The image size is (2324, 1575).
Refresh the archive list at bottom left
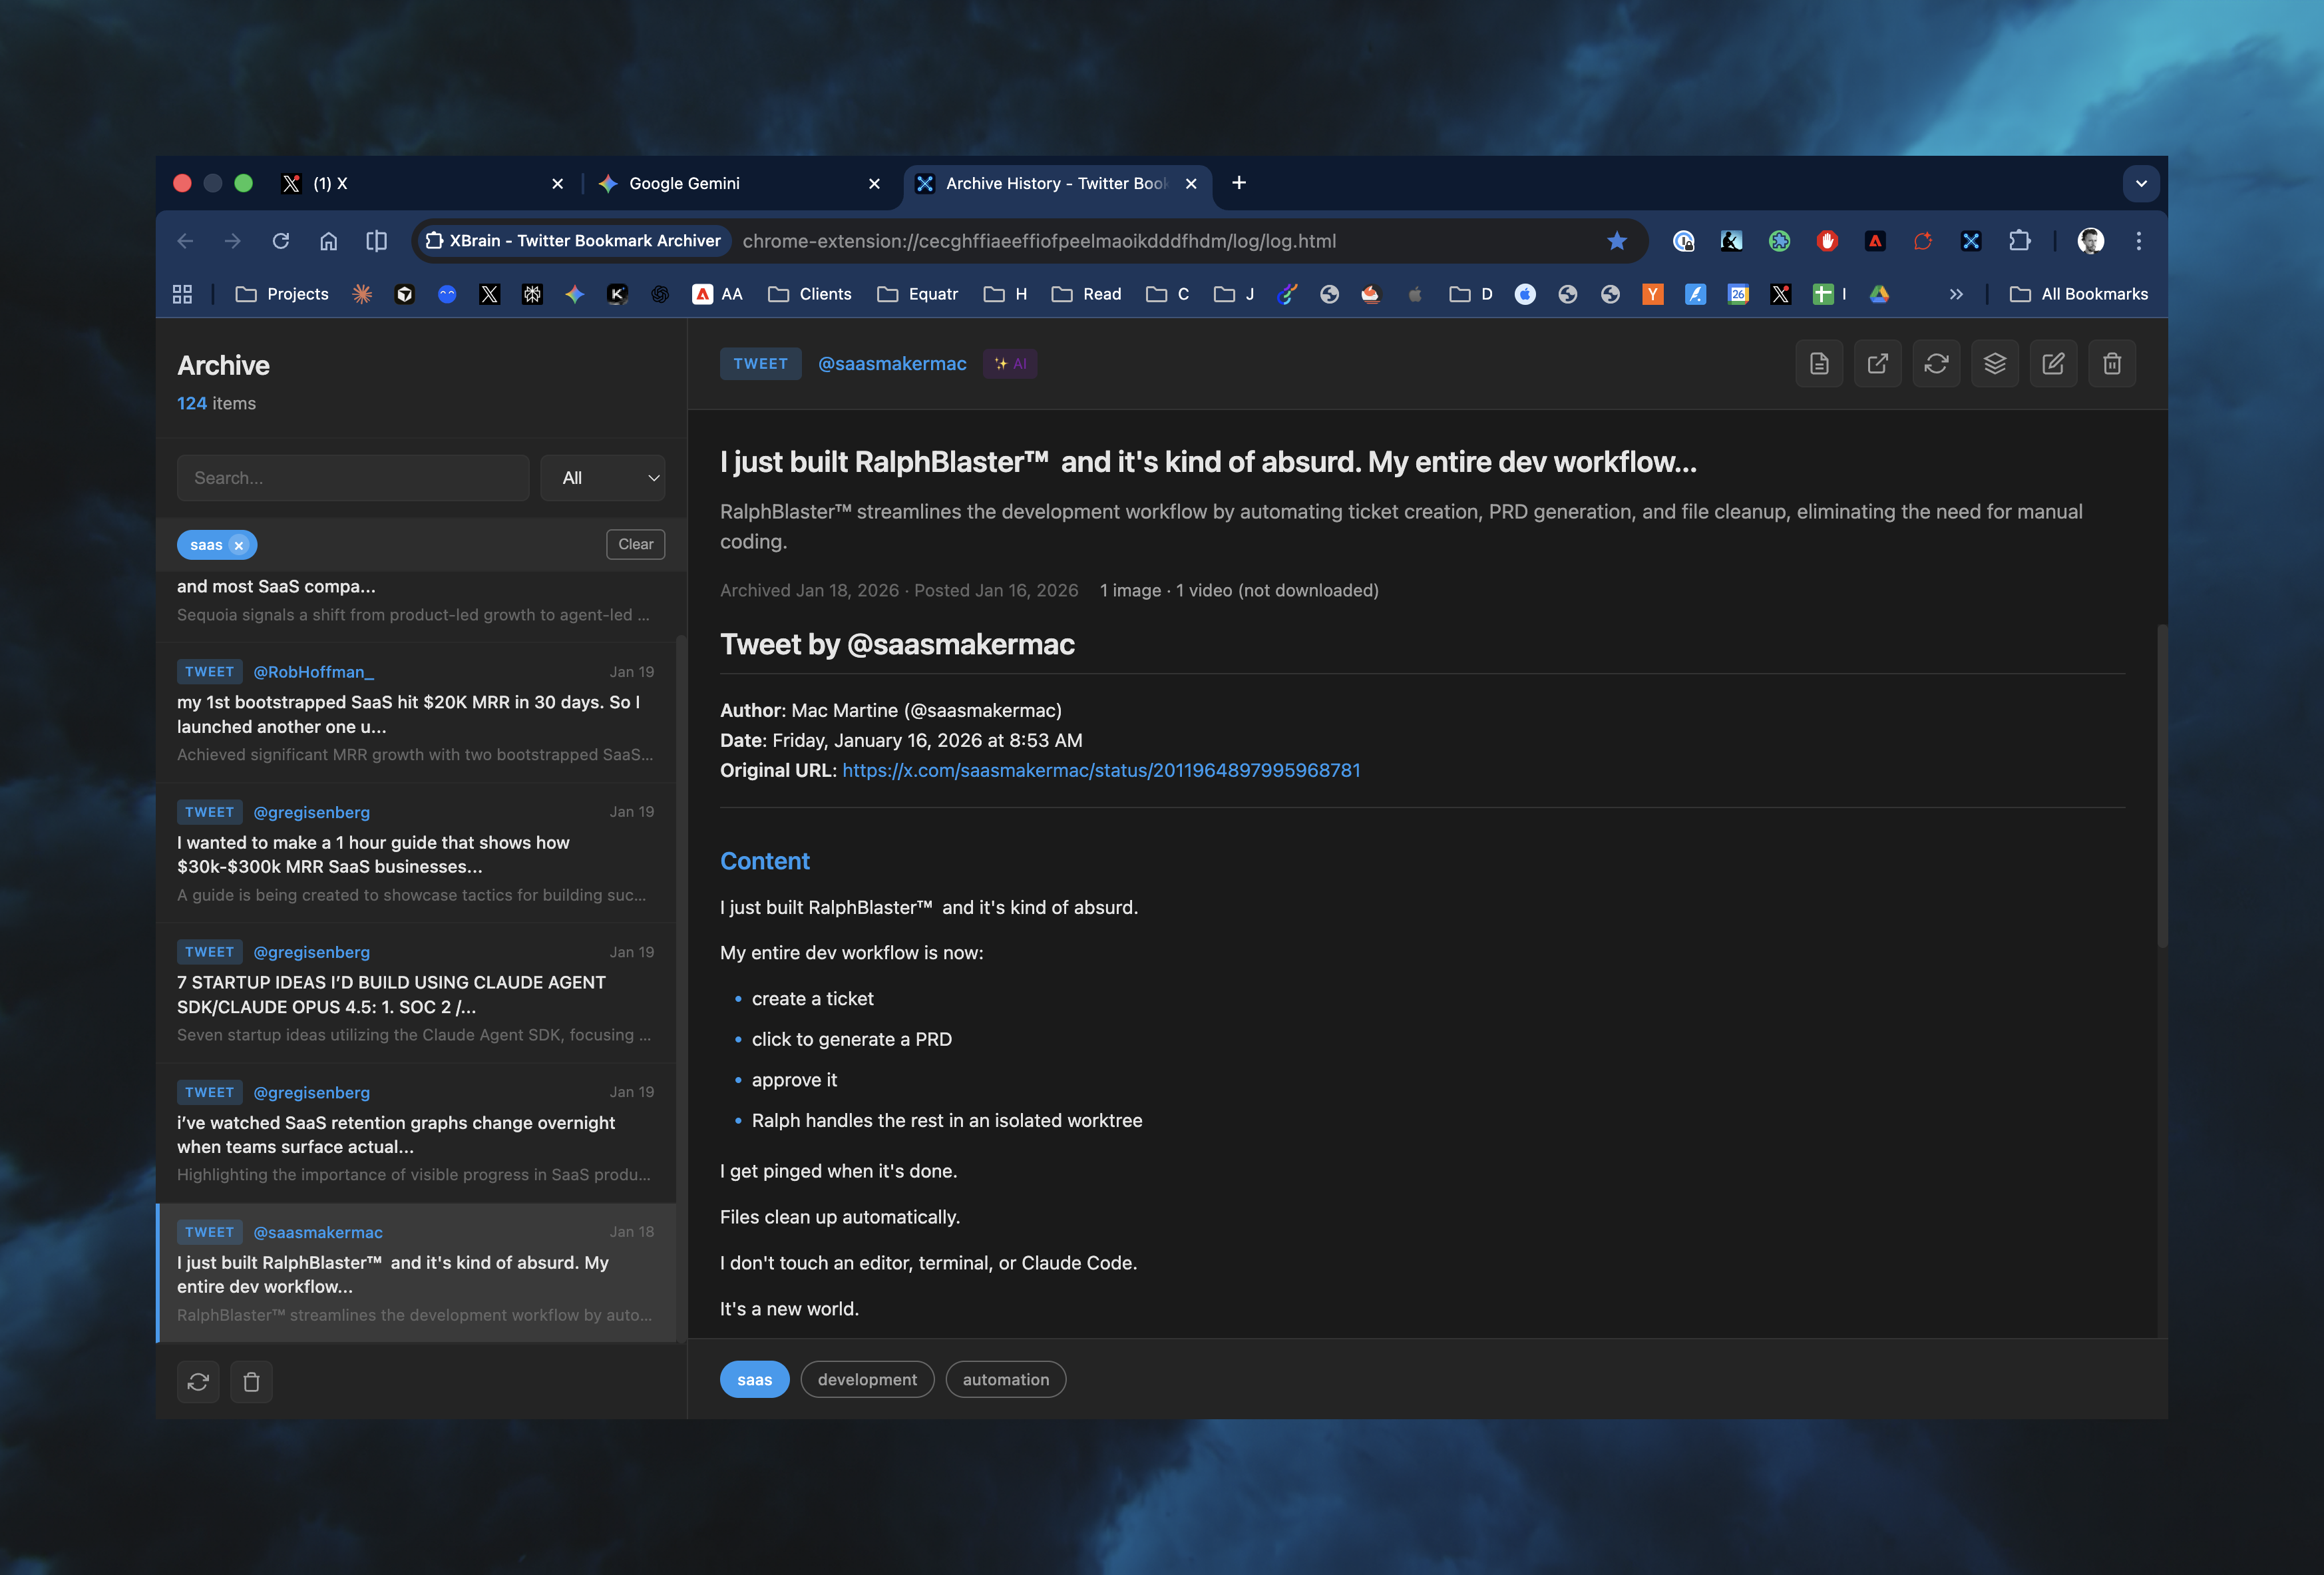198,1381
